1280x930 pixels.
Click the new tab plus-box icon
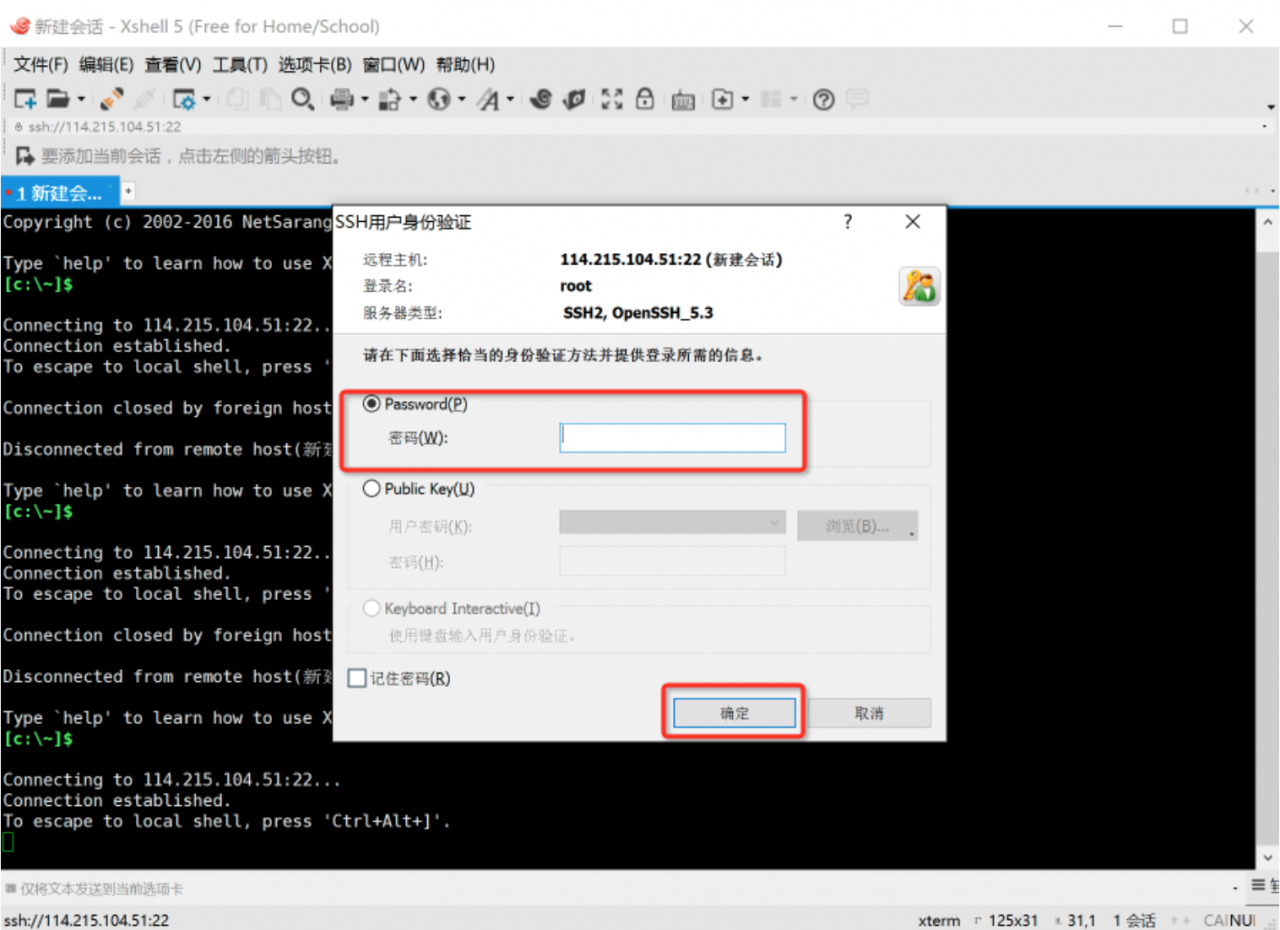pos(722,99)
